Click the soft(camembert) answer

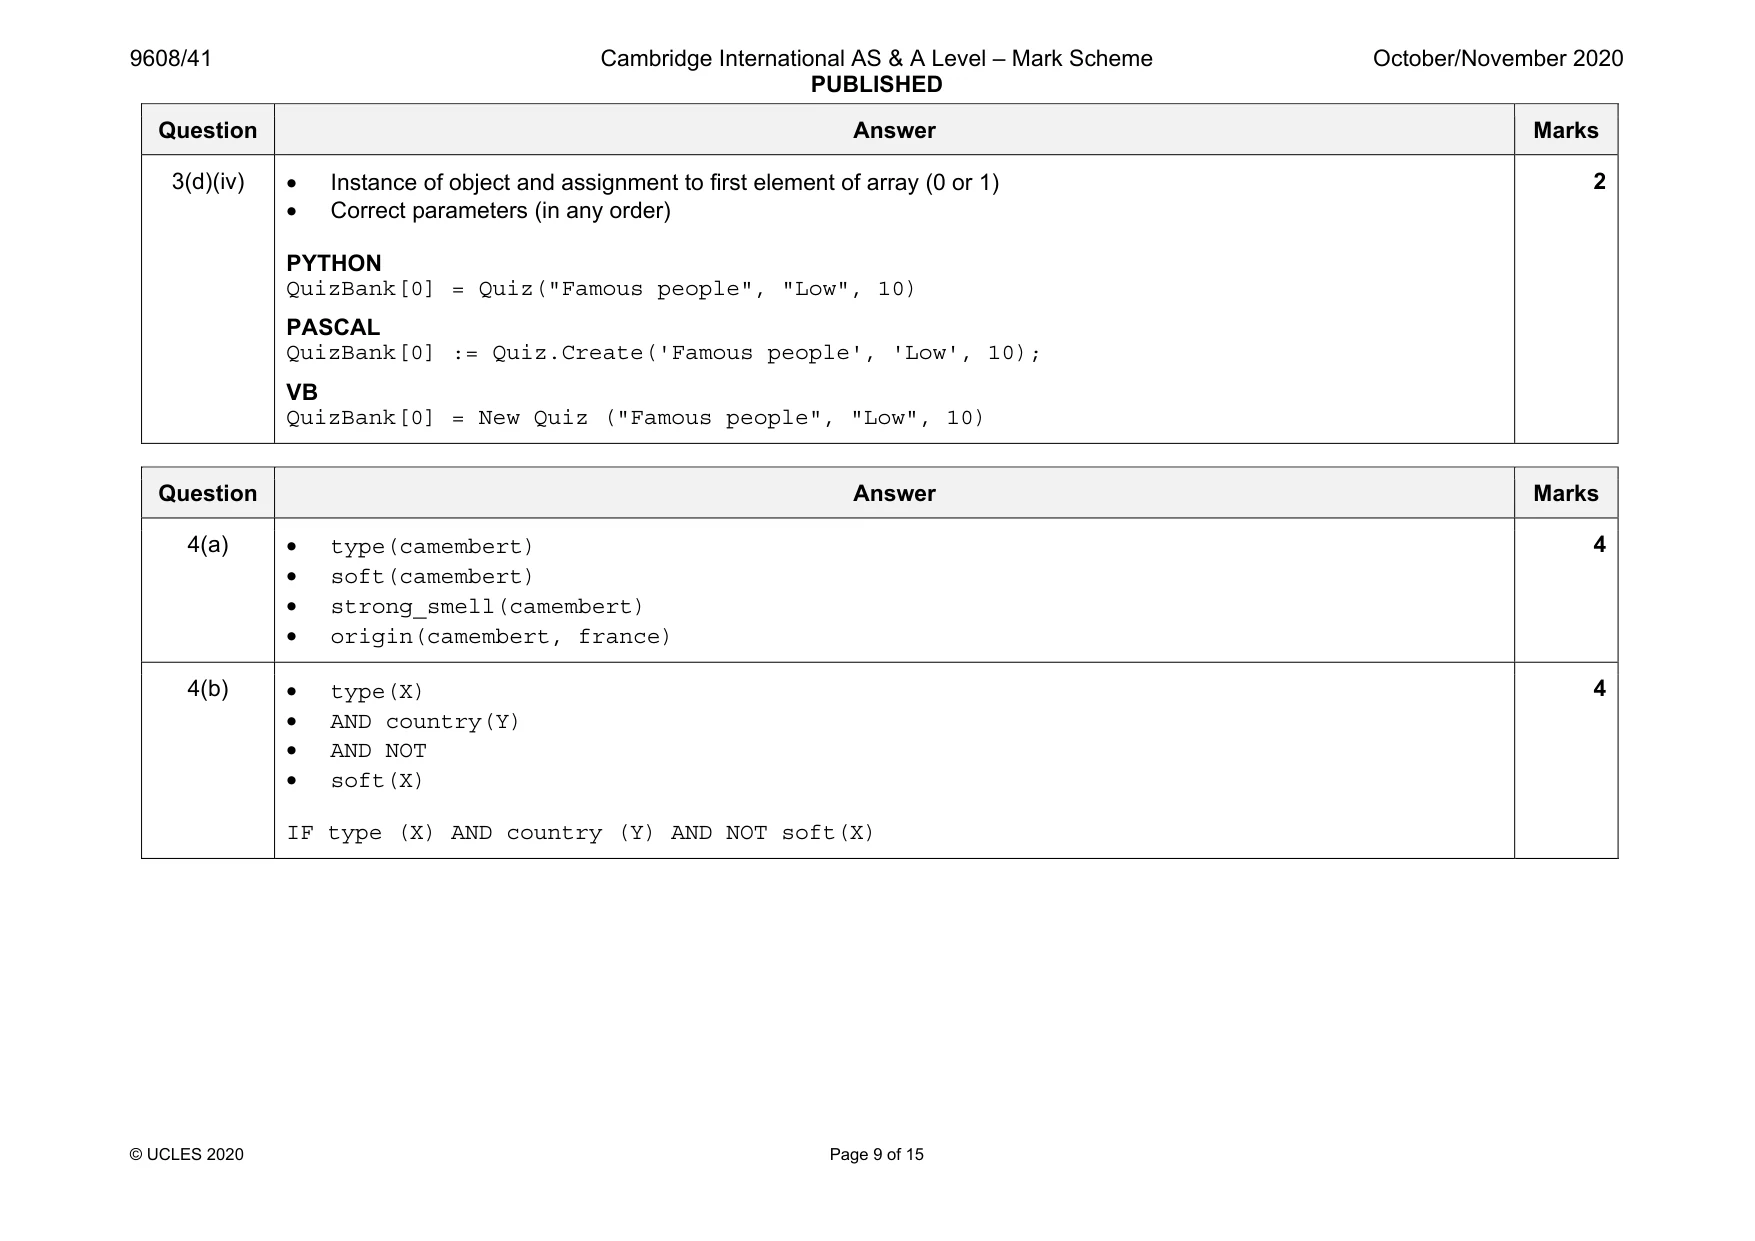point(432,577)
